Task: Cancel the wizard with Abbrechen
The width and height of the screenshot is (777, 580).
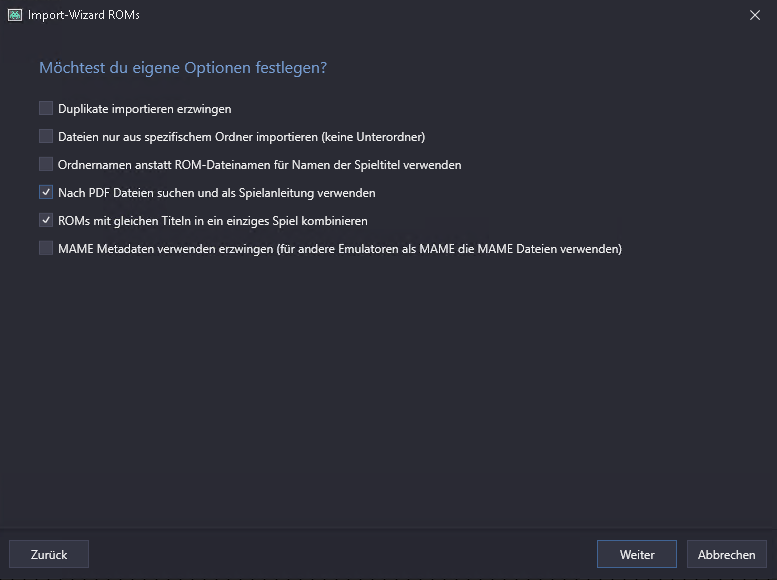Action: click(726, 554)
